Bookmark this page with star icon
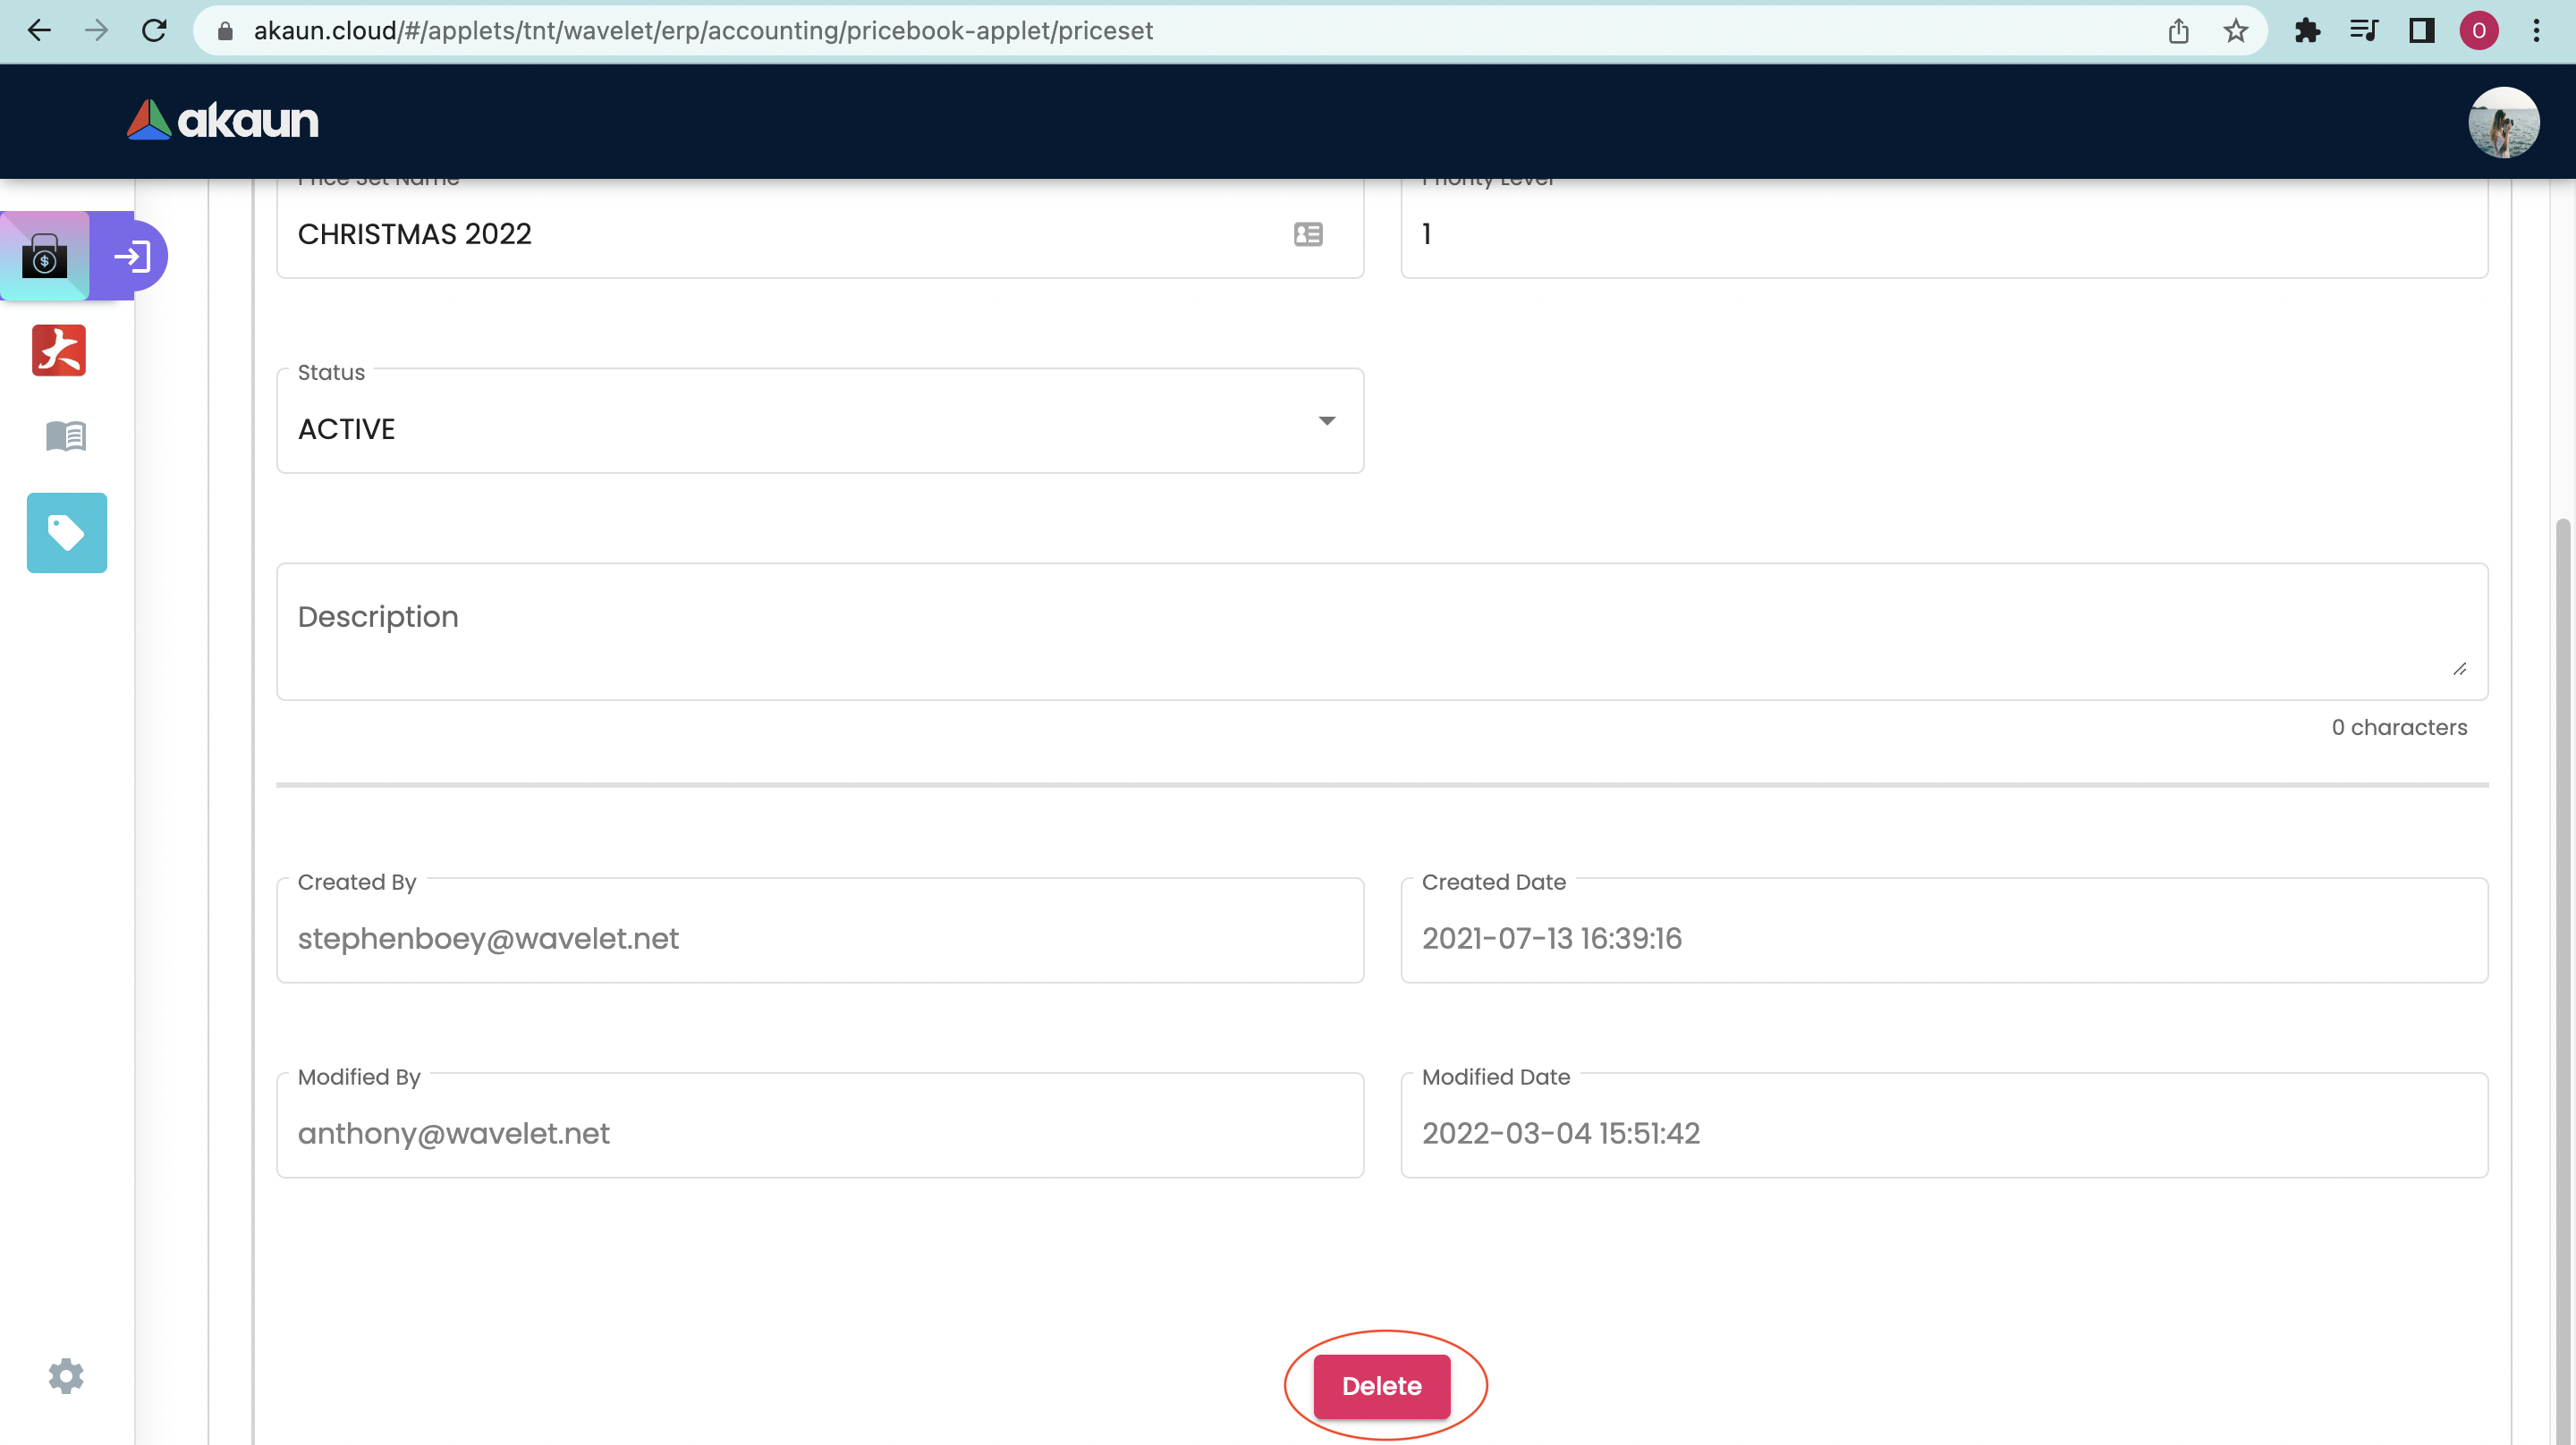The height and width of the screenshot is (1445, 2576). 2236,31
